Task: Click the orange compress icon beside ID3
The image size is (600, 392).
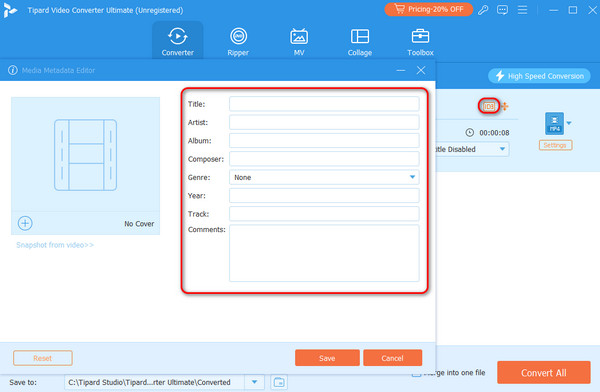Action: coord(505,106)
